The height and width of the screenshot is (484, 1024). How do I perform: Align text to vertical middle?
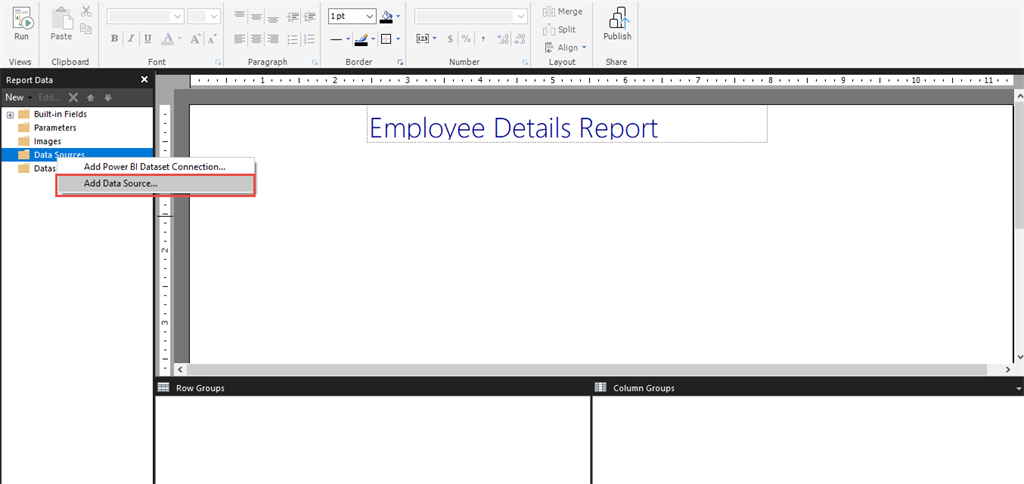257,16
